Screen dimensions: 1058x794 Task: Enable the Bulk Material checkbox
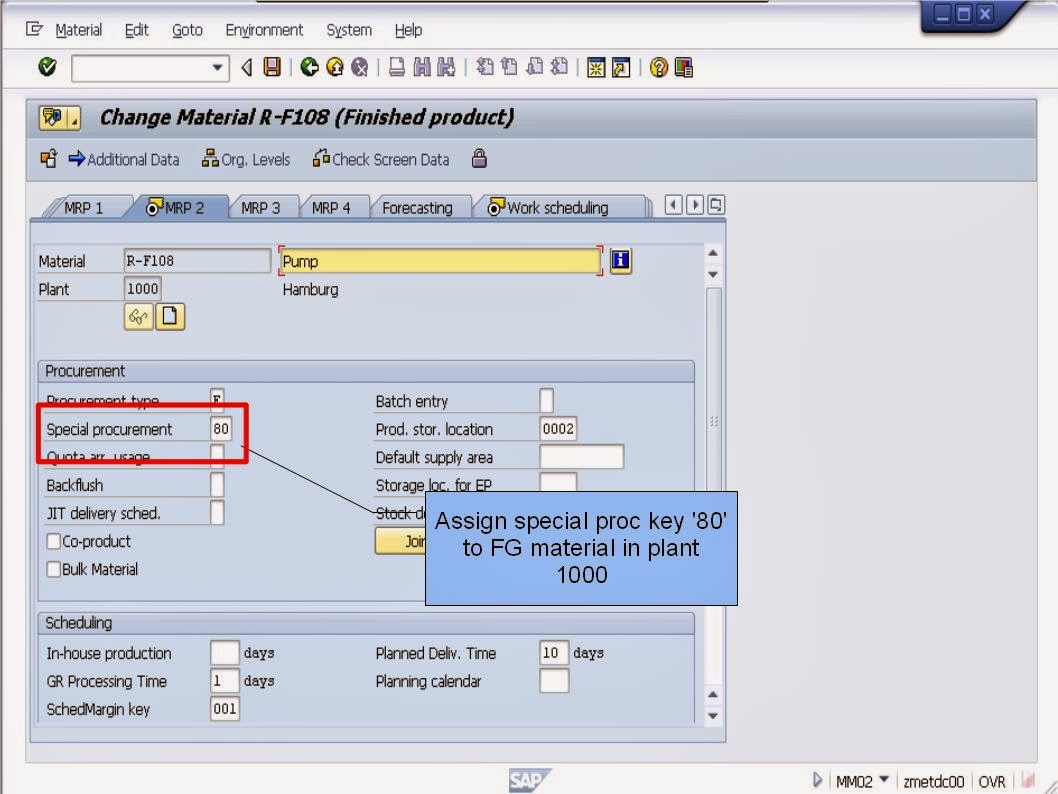point(51,569)
